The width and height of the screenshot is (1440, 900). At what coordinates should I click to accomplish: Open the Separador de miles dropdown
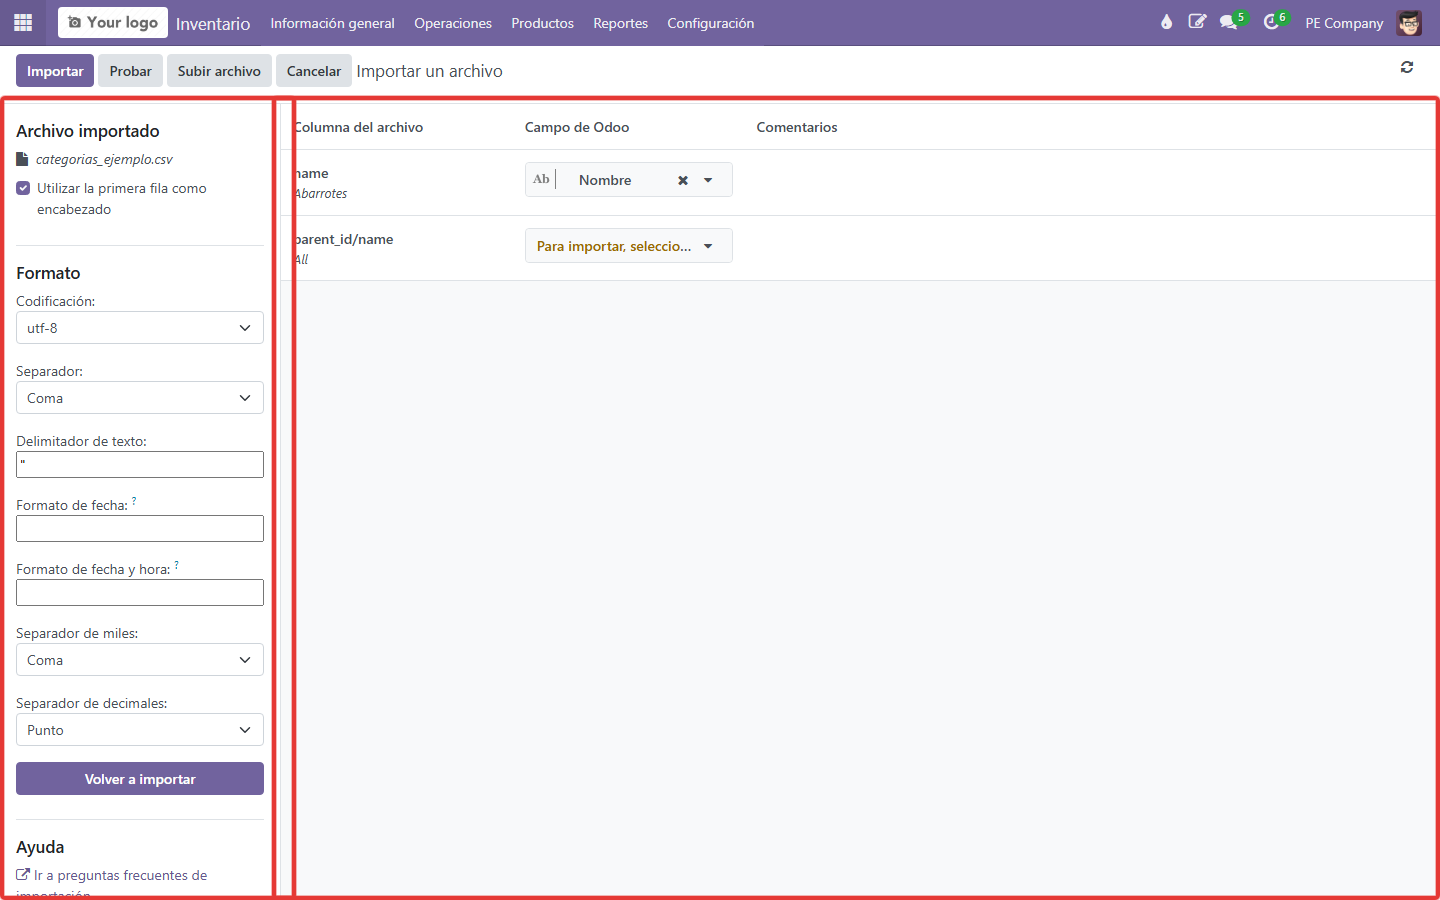click(140, 660)
